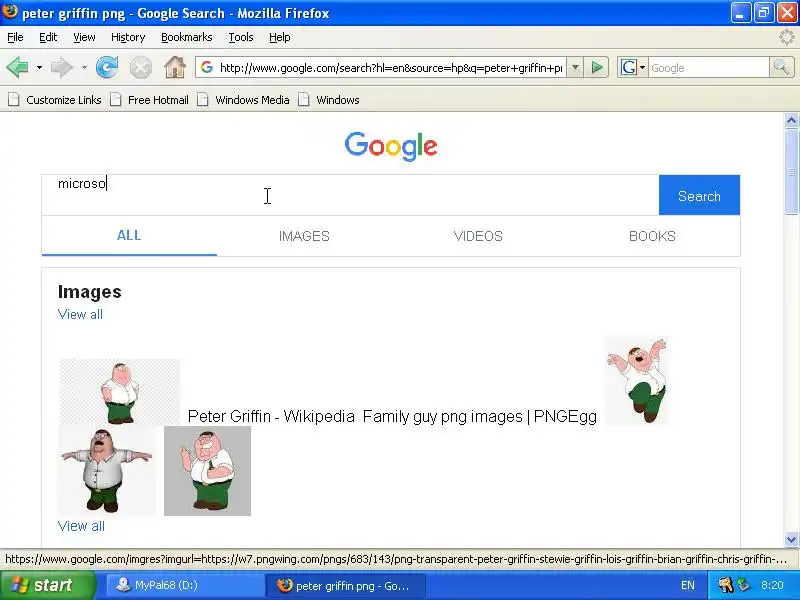This screenshot has width=800, height=600.
Task: Switch to the BOOKS results tab
Action: (652, 236)
